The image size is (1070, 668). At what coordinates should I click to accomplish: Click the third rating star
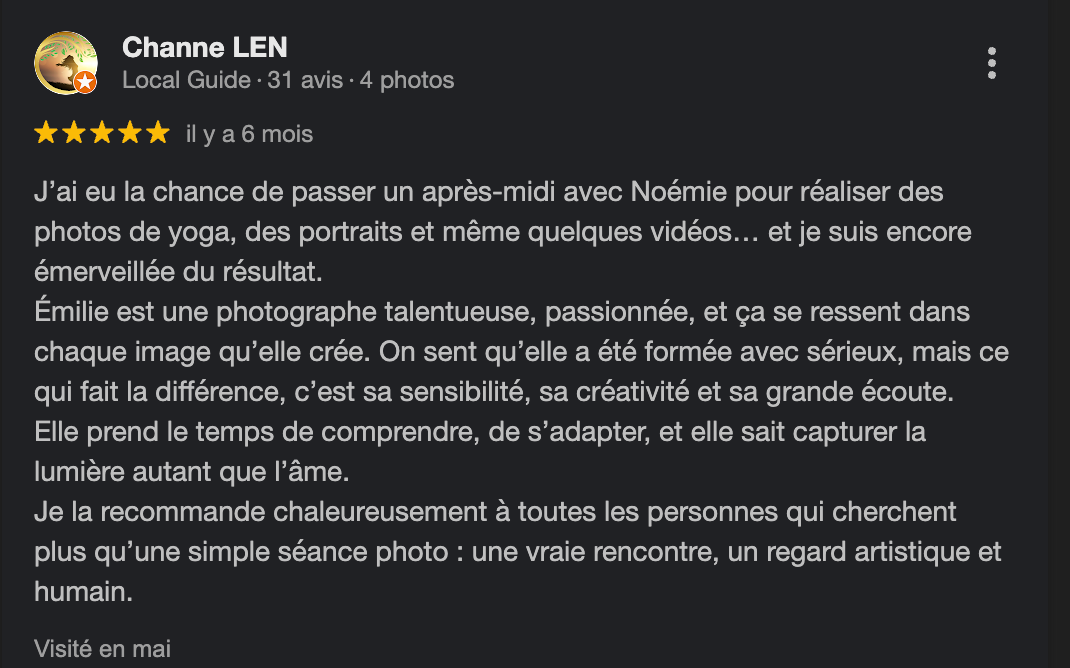(101, 133)
